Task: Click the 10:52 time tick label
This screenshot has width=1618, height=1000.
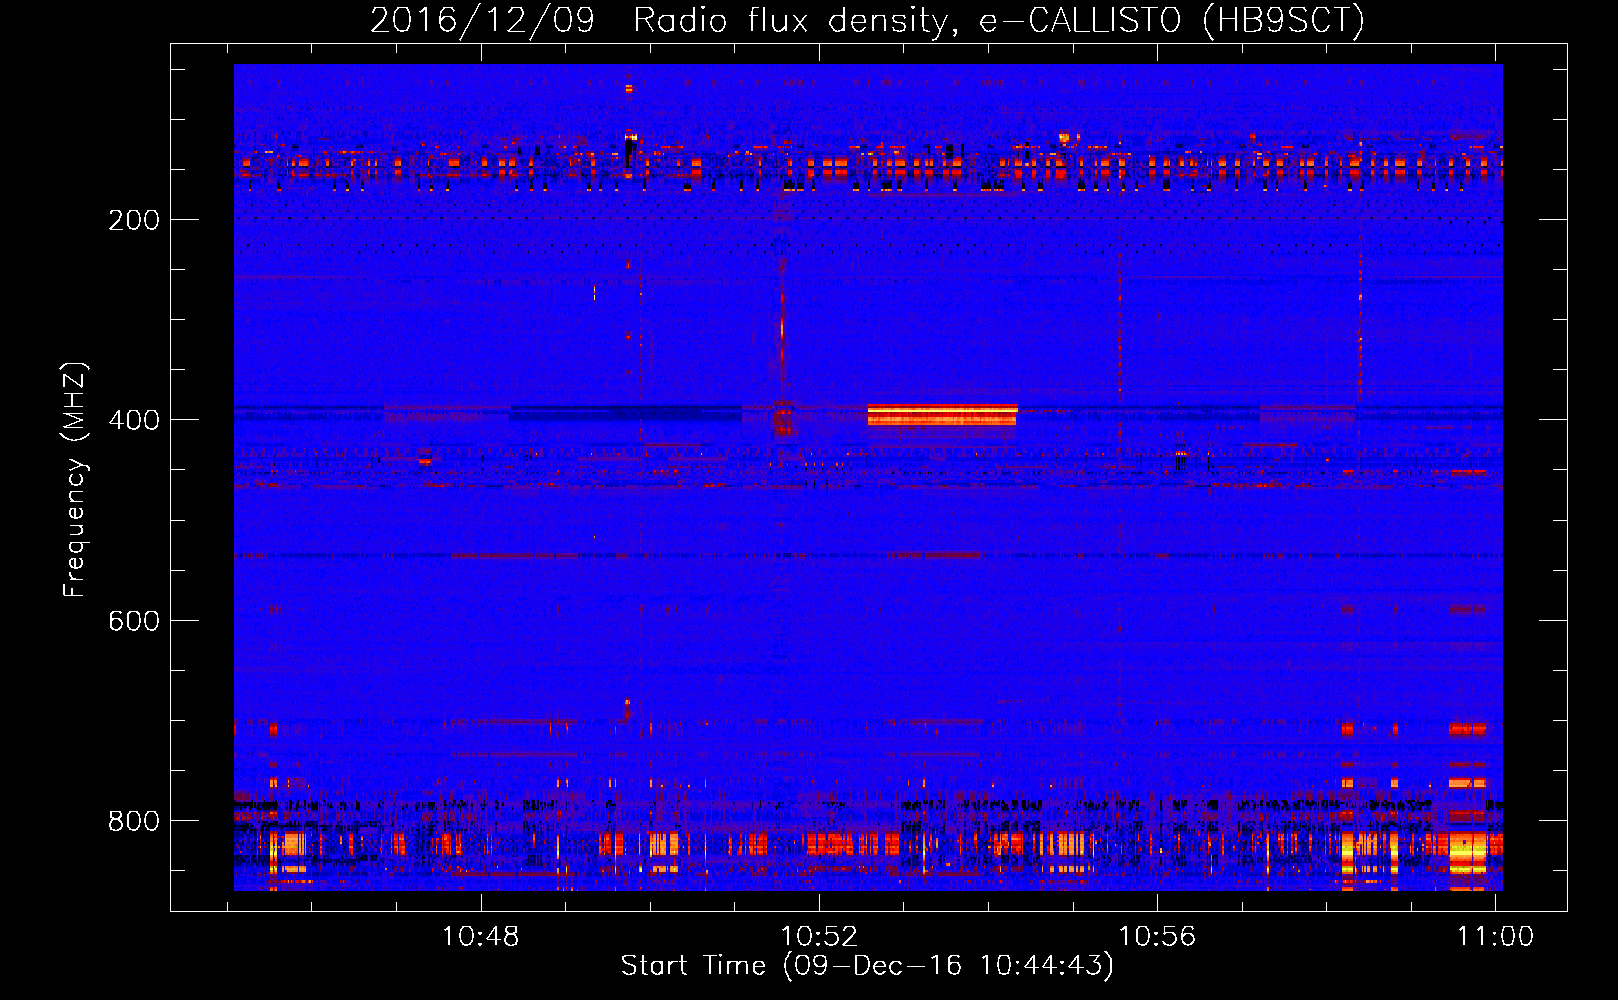Action: [x=819, y=937]
